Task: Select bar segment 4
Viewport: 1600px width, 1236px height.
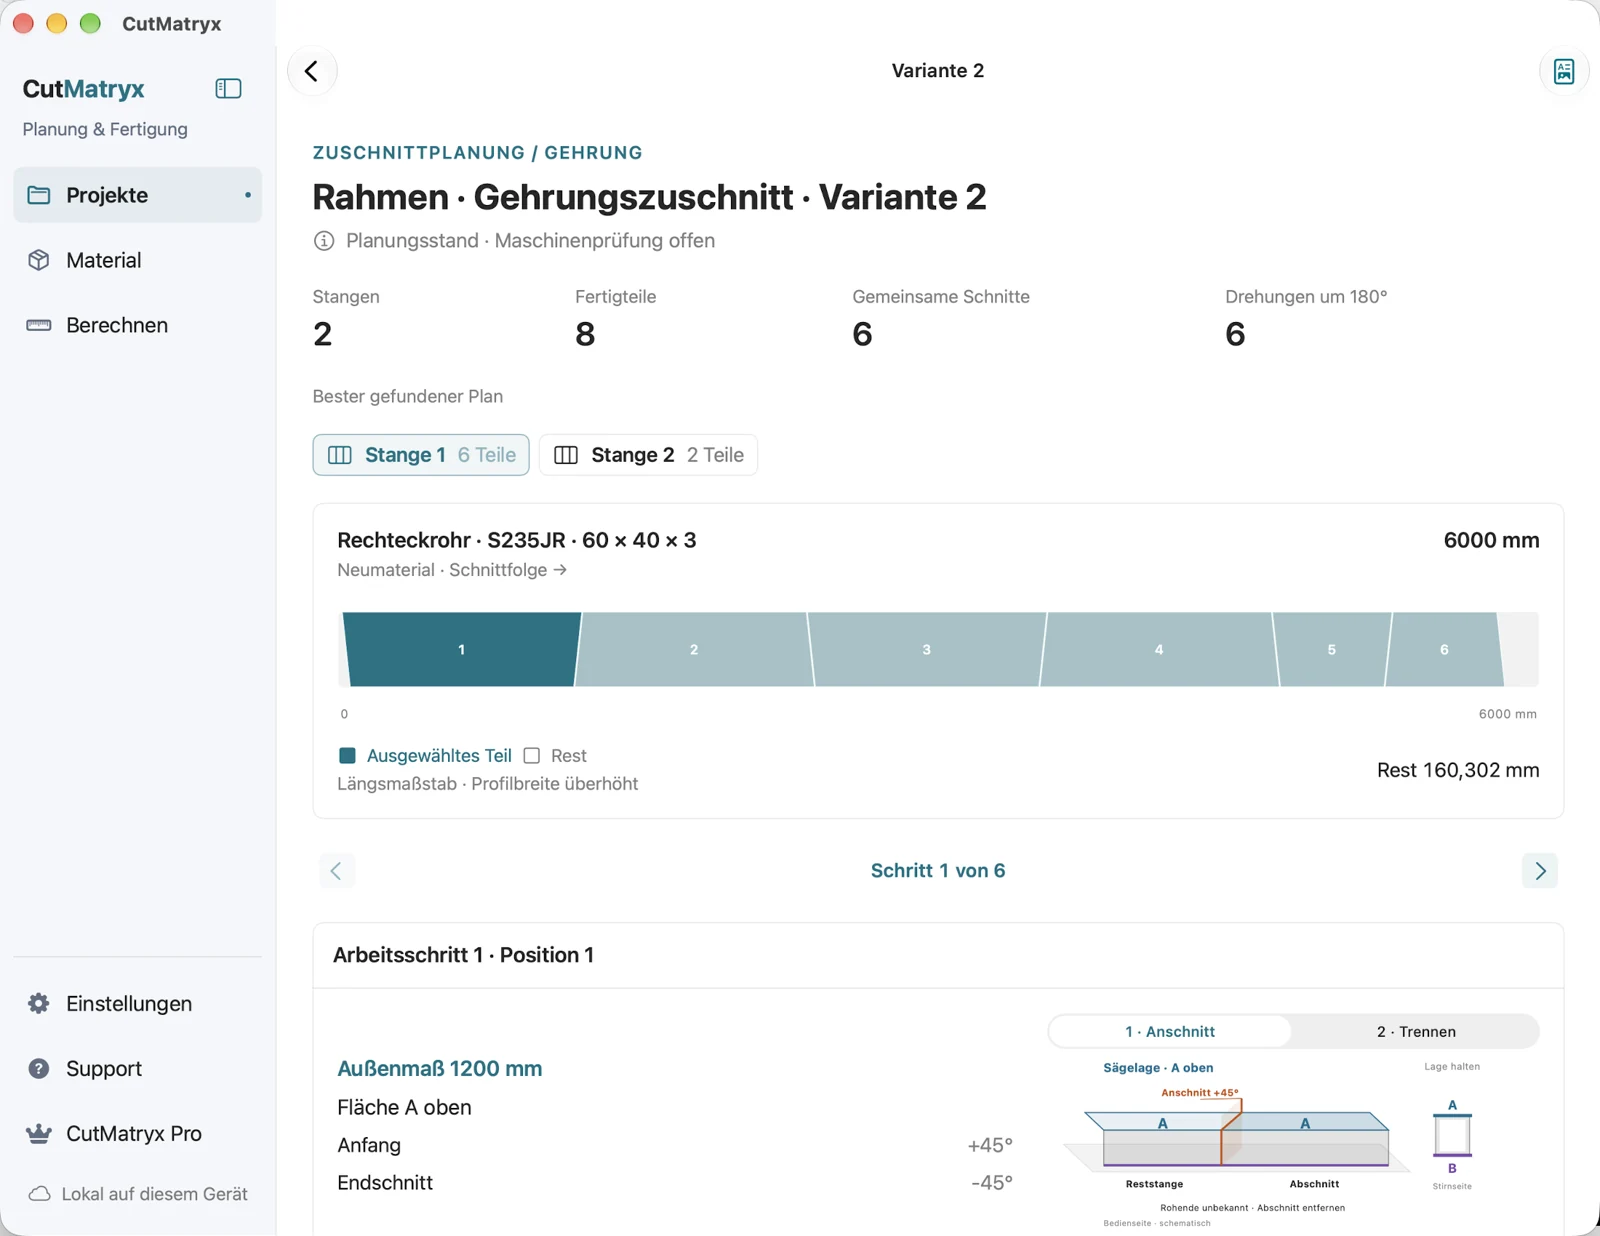Action: pos(1159,649)
